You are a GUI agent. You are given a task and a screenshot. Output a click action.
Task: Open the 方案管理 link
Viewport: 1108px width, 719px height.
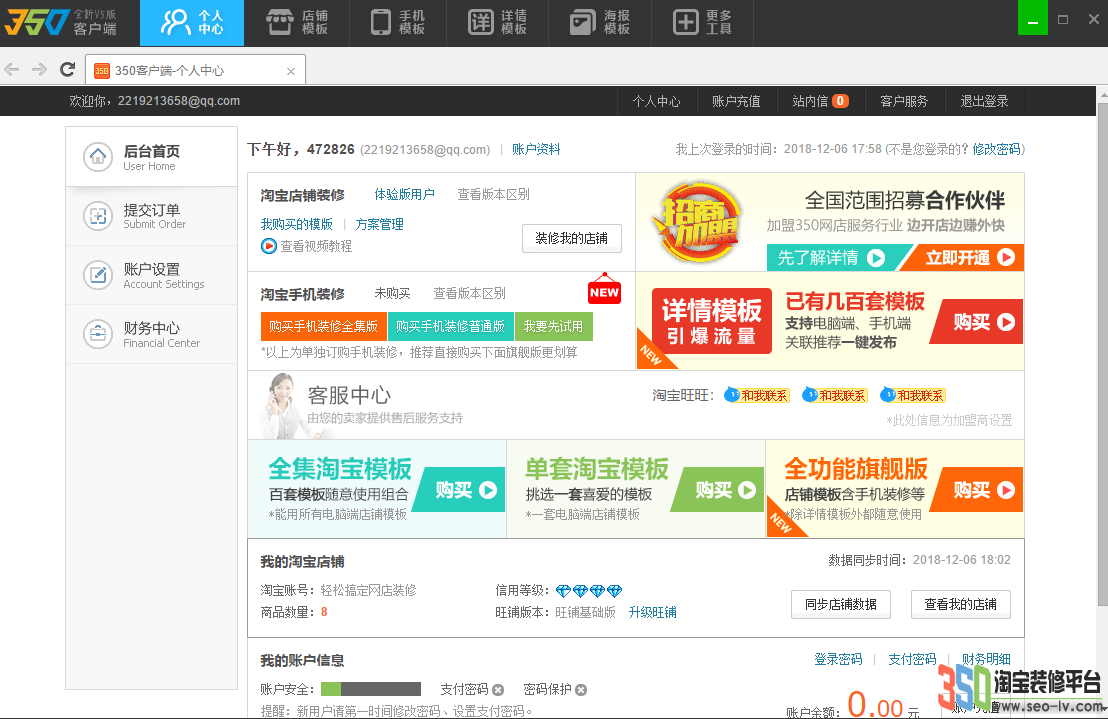point(379,224)
